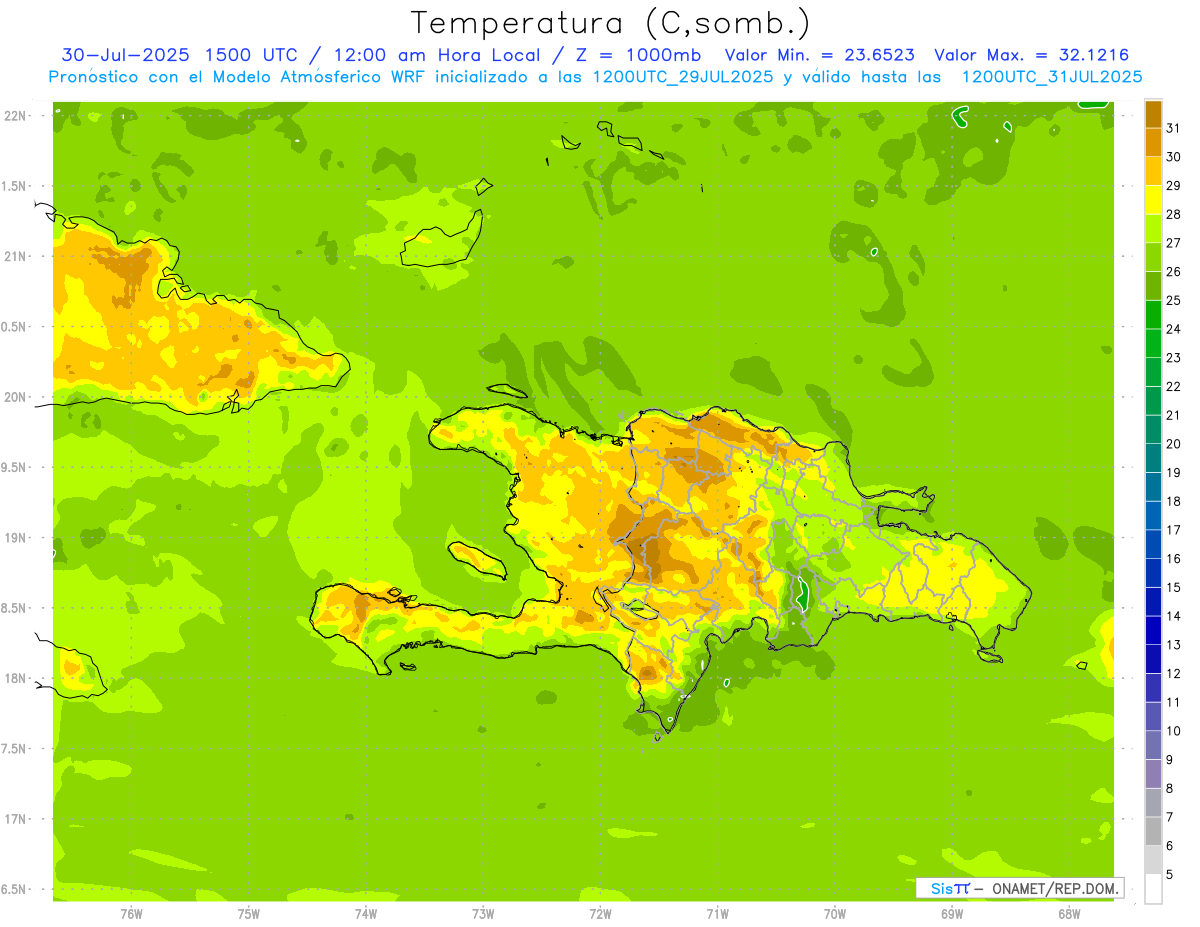This screenshot has width=1200, height=927.
Task: Click the teal colorbar band between 19 and 20
Action: (x=1154, y=458)
